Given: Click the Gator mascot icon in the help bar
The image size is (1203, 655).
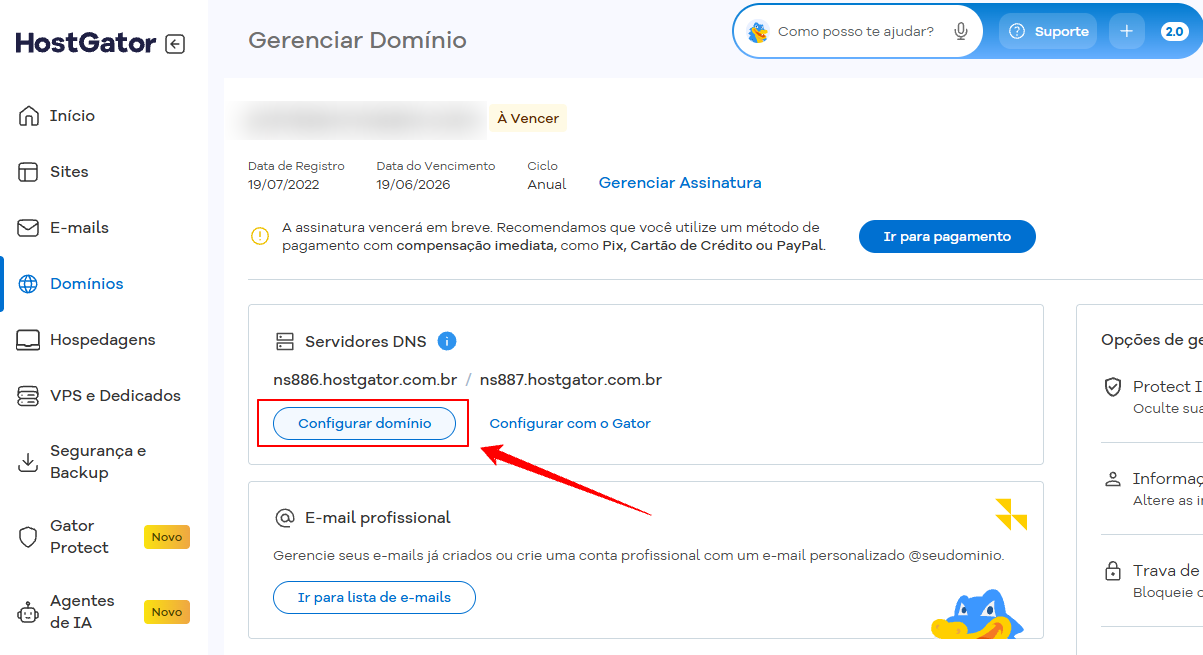Looking at the screenshot, I should (758, 32).
